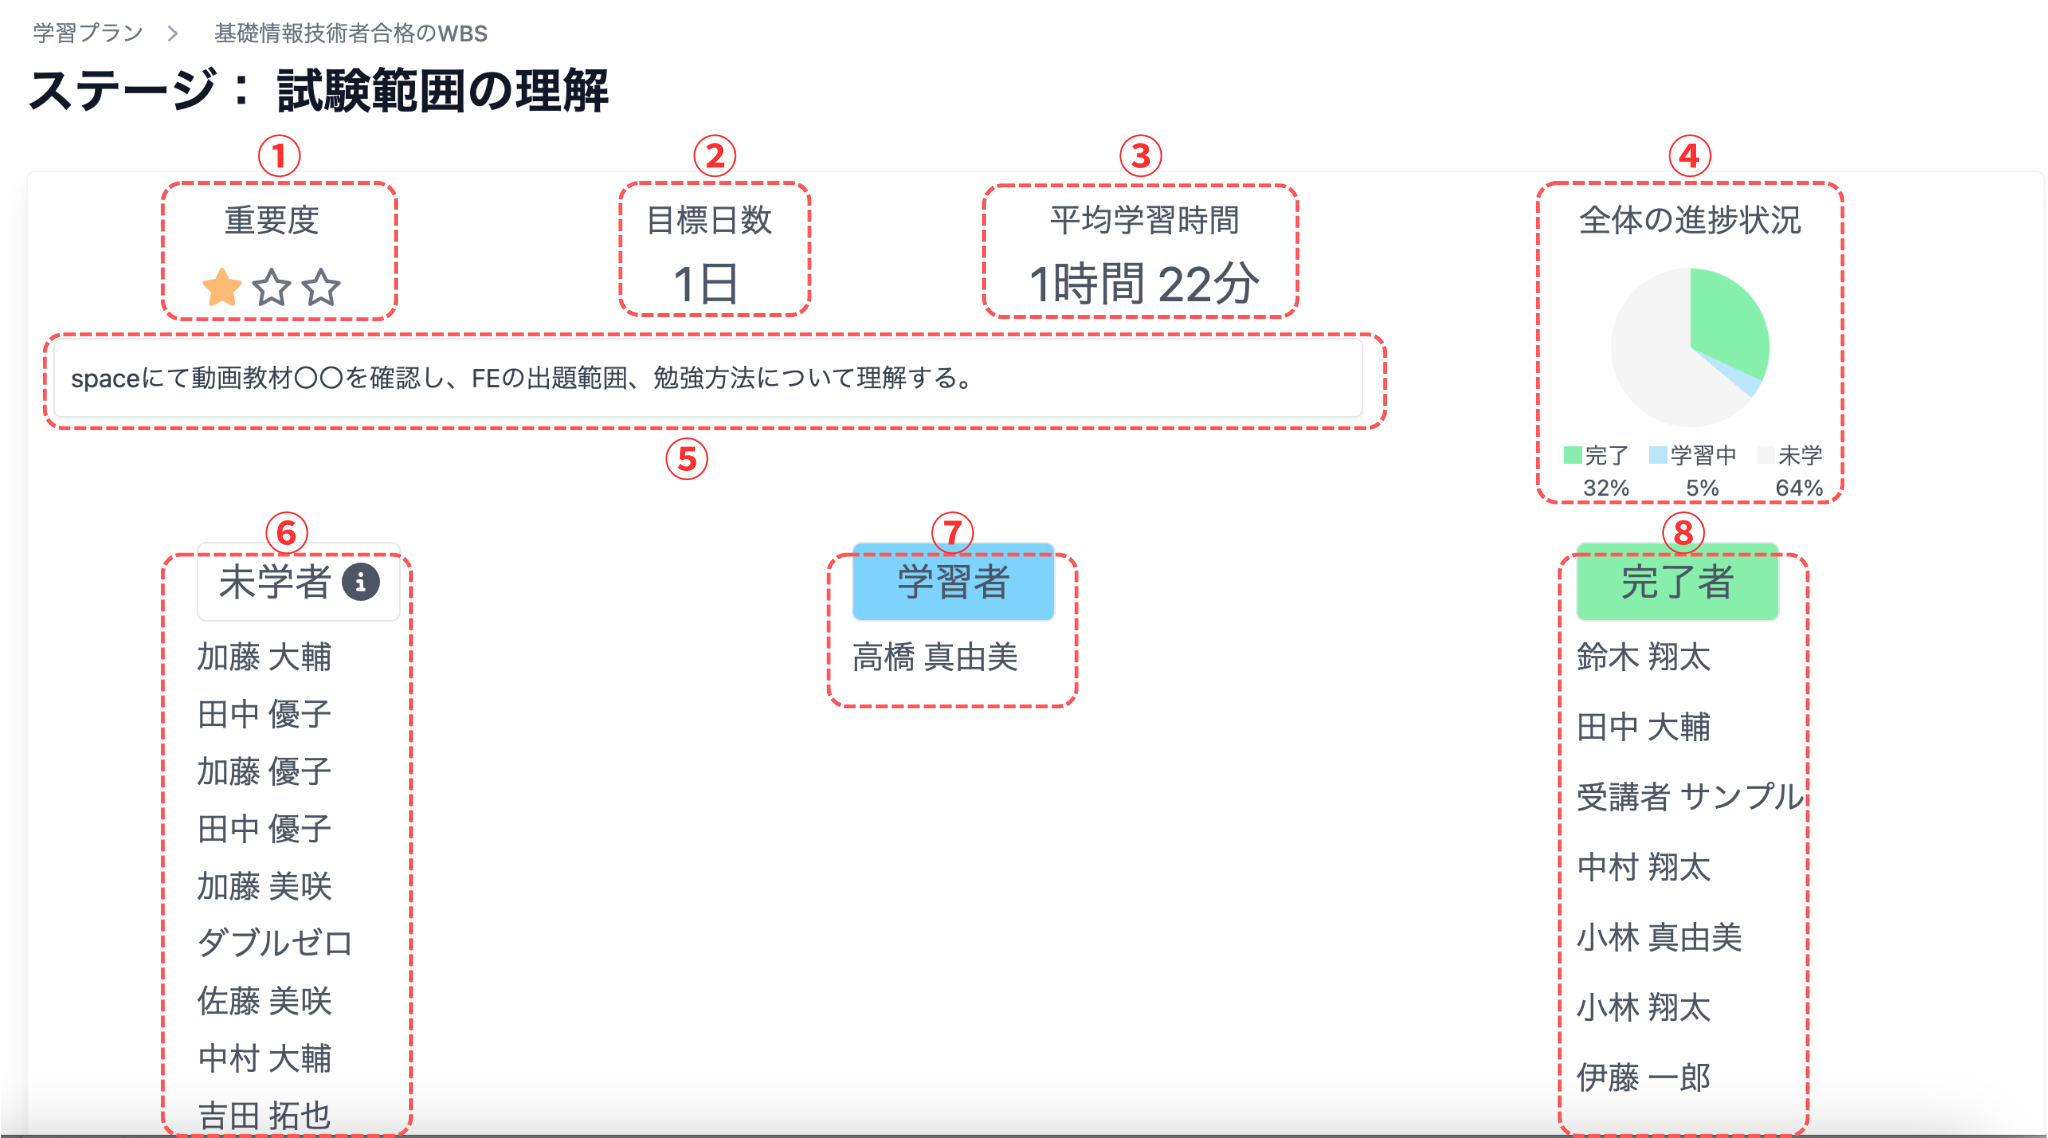Image resolution: width=2048 pixels, height=1138 pixels.
Task: Select learner 高橋 真由美
Action: (x=935, y=657)
